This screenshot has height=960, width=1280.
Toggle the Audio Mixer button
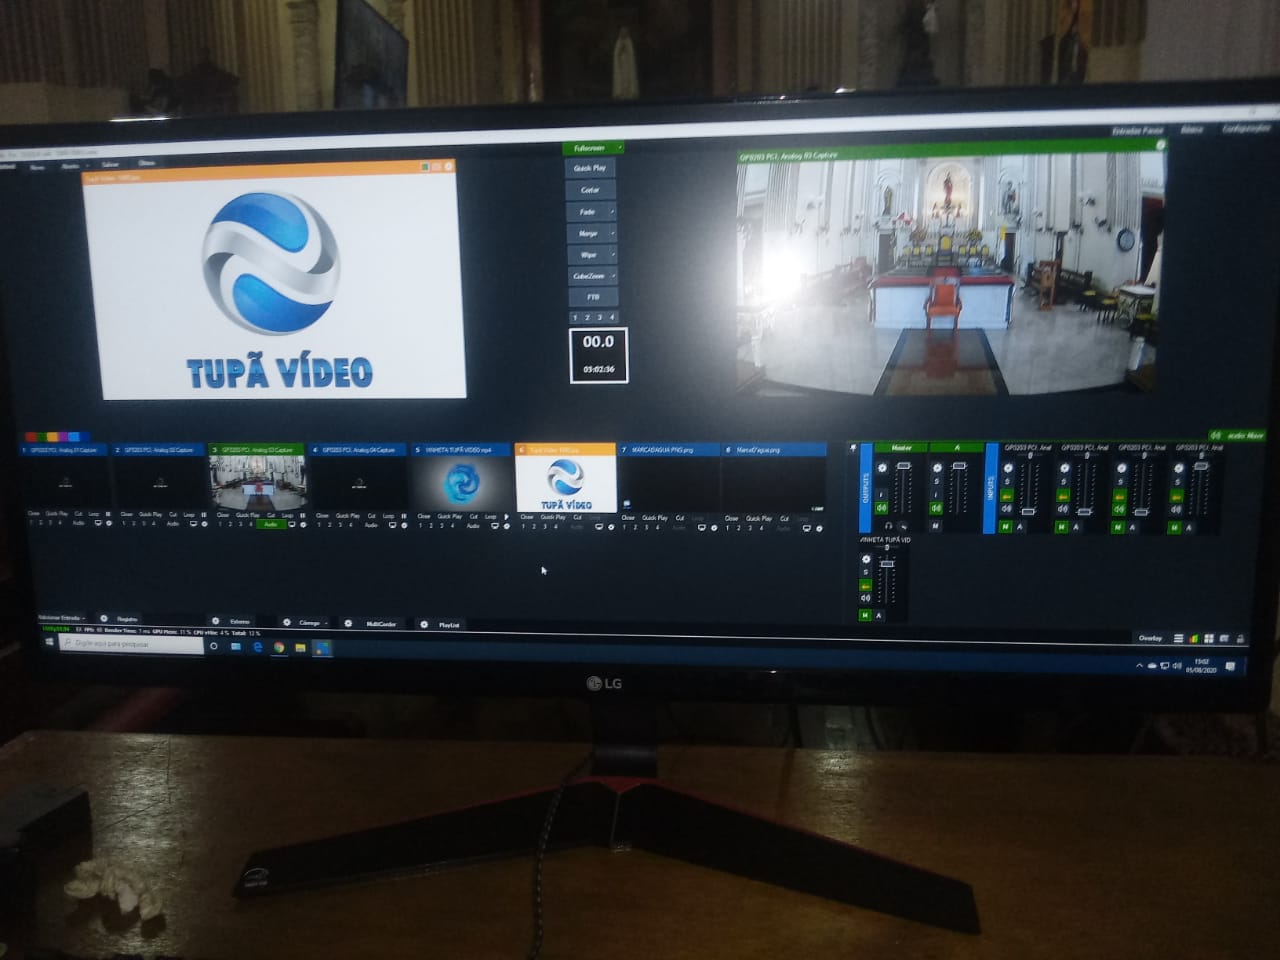pos(1237,436)
